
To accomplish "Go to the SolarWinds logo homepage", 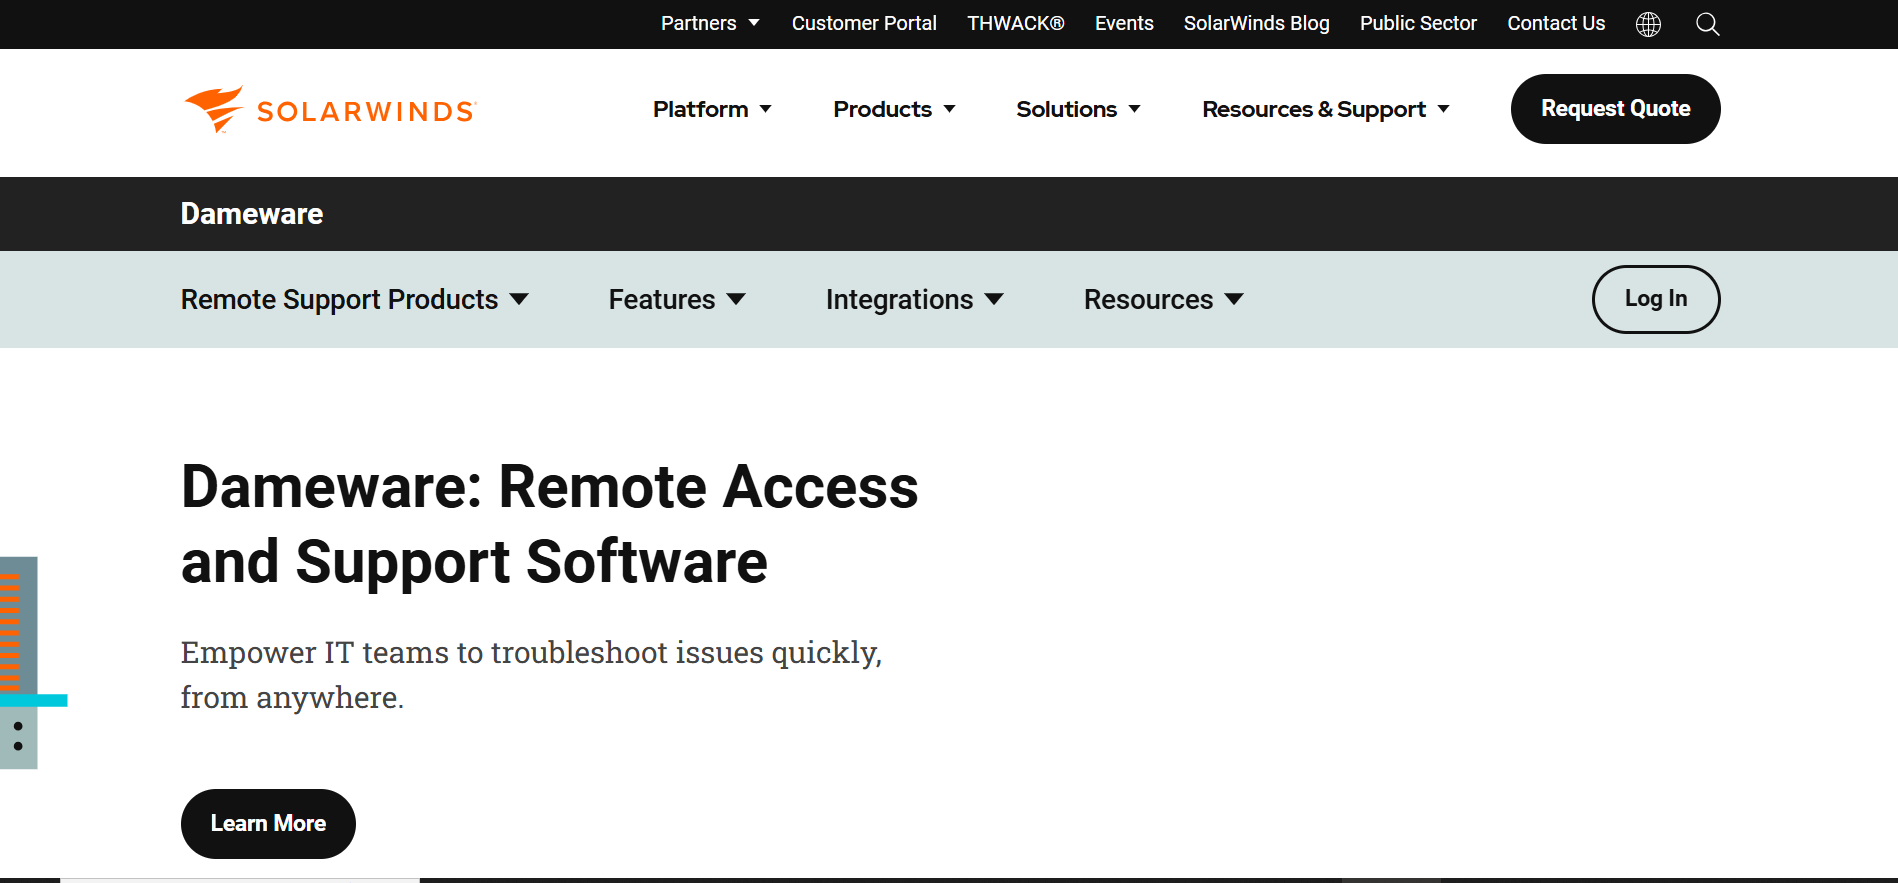I will [x=330, y=109].
